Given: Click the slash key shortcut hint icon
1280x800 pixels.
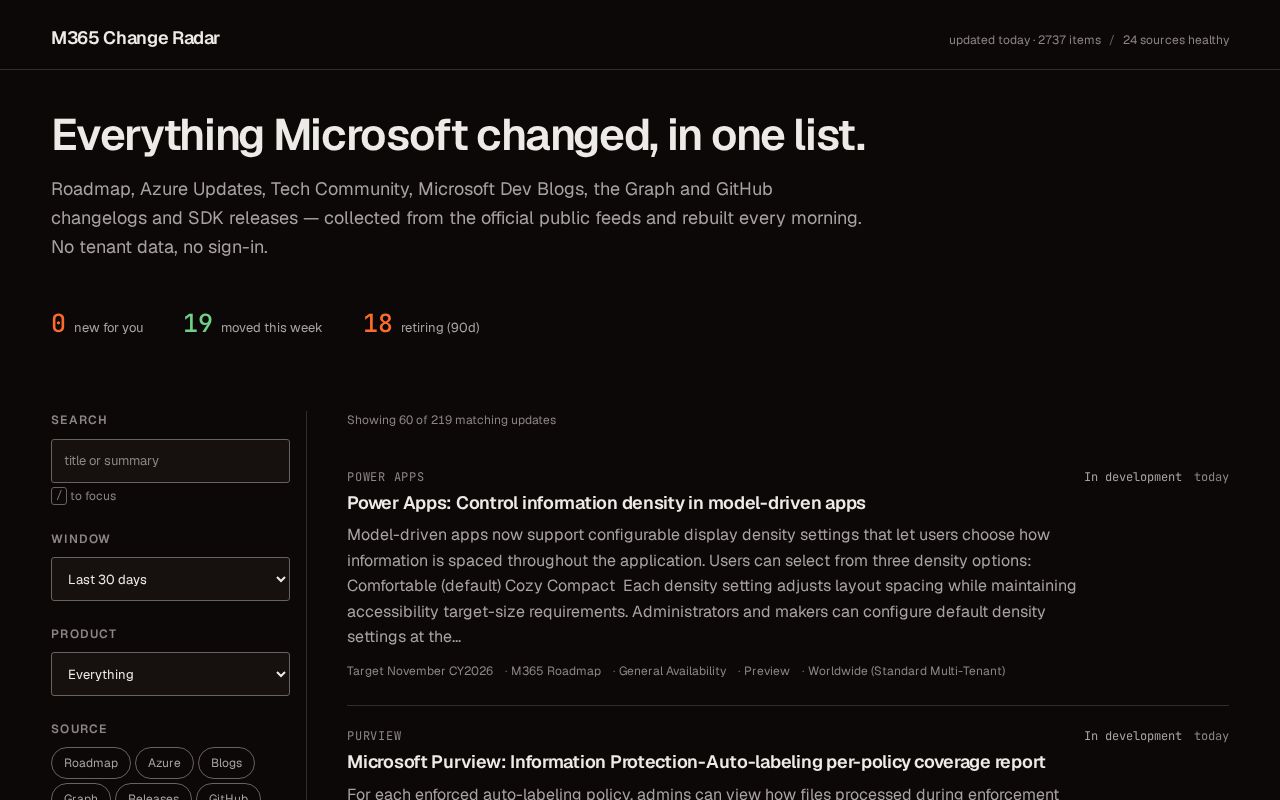Looking at the screenshot, I should [x=59, y=496].
